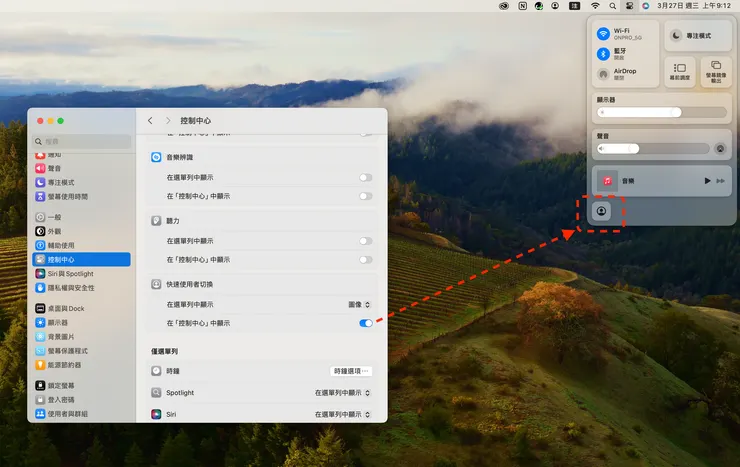Viewport: 740px width, 467px height.
Task: Open Creative Cloud menu bar icon
Action: click(x=504, y=6)
